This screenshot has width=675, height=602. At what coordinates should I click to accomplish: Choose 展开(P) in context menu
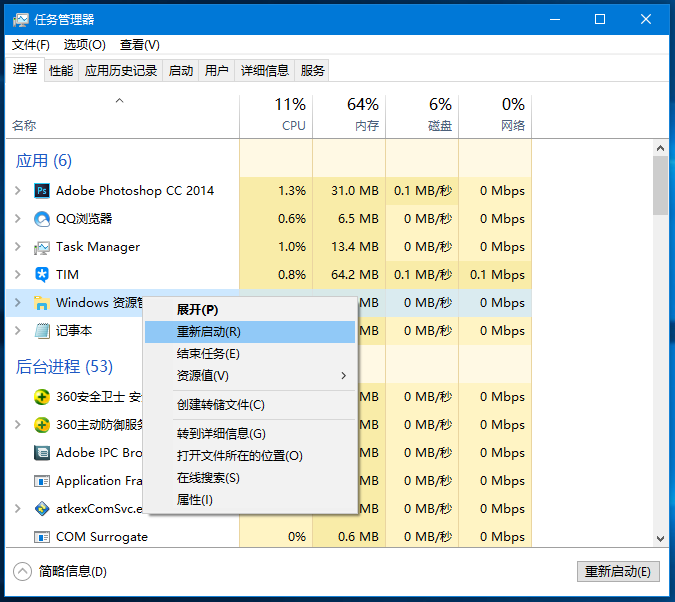(250, 310)
